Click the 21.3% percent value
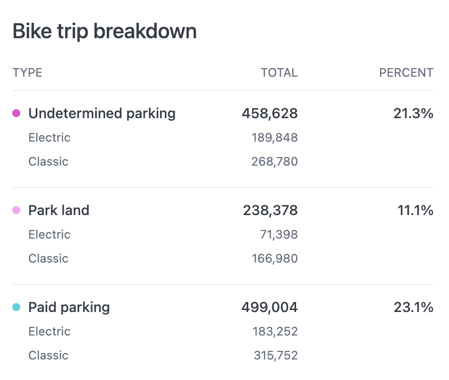Viewport: 449px width, 380px height. [413, 114]
